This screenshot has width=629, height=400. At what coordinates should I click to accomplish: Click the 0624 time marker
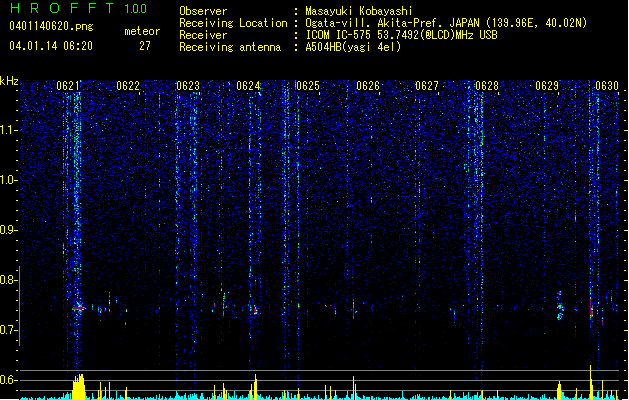[248, 86]
